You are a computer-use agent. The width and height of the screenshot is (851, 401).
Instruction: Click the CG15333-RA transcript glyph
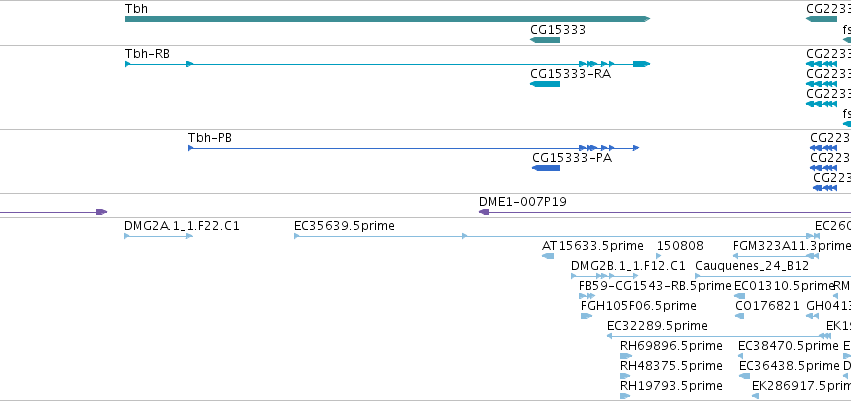(545, 84)
